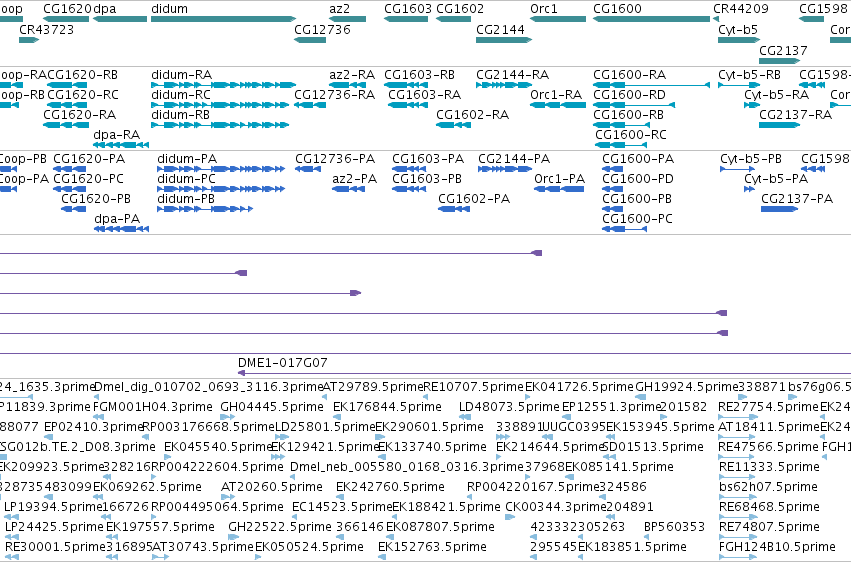Click the dpa gene bar
The width and height of the screenshot is (851, 562).
[120, 19]
